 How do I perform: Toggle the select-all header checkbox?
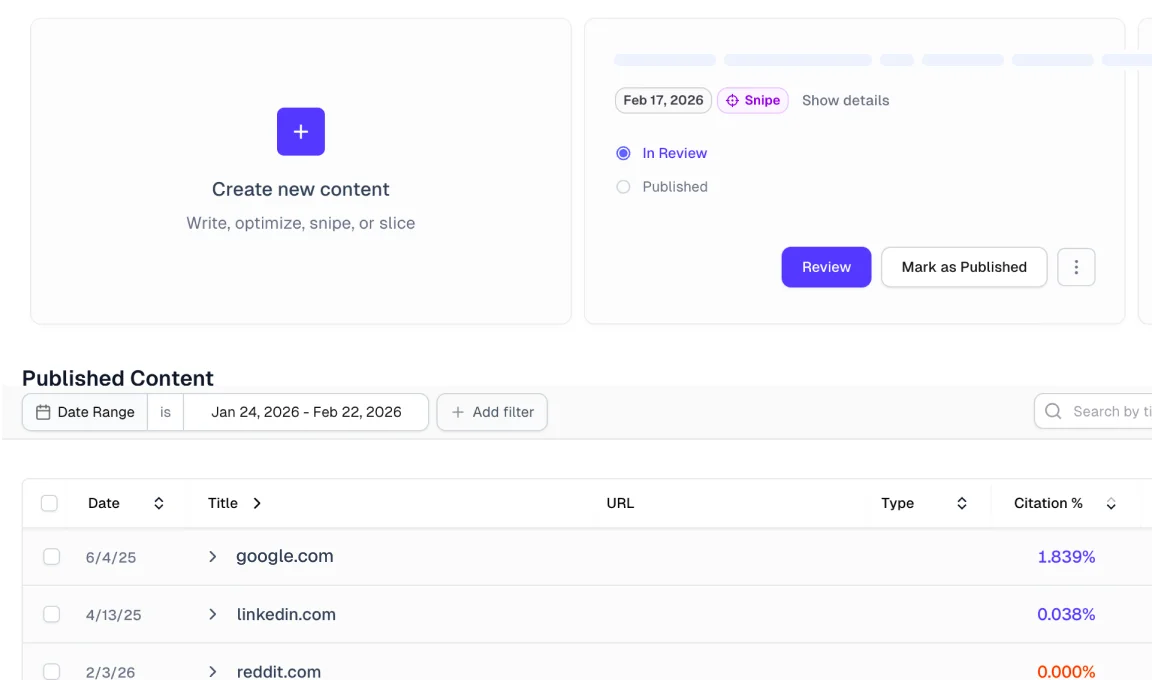tap(49, 503)
